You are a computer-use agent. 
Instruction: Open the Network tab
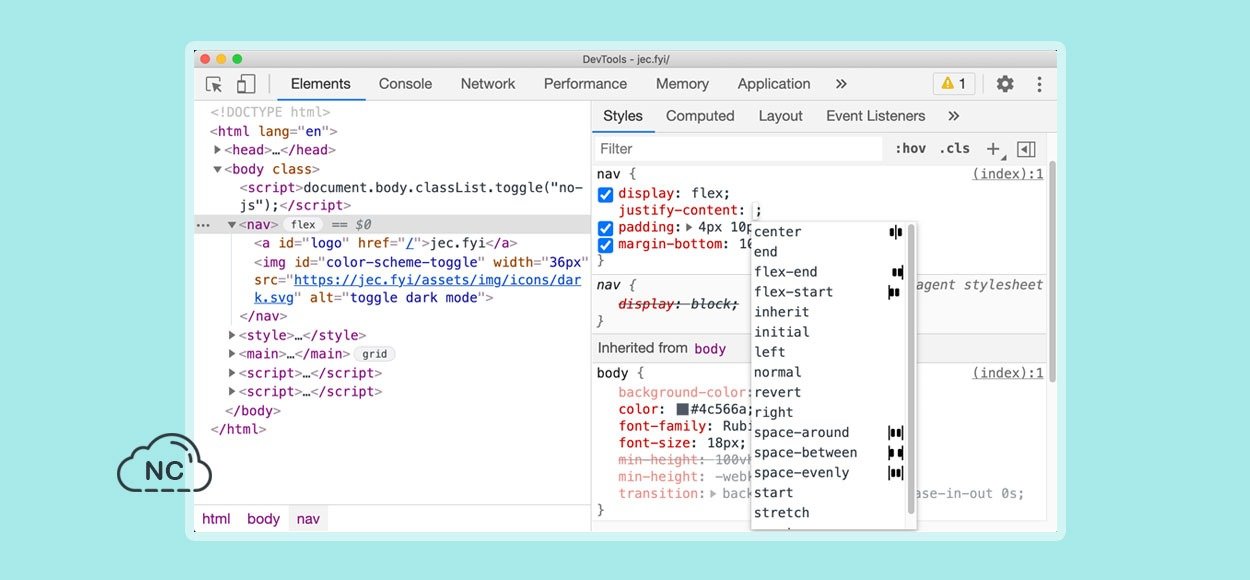tap(488, 84)
